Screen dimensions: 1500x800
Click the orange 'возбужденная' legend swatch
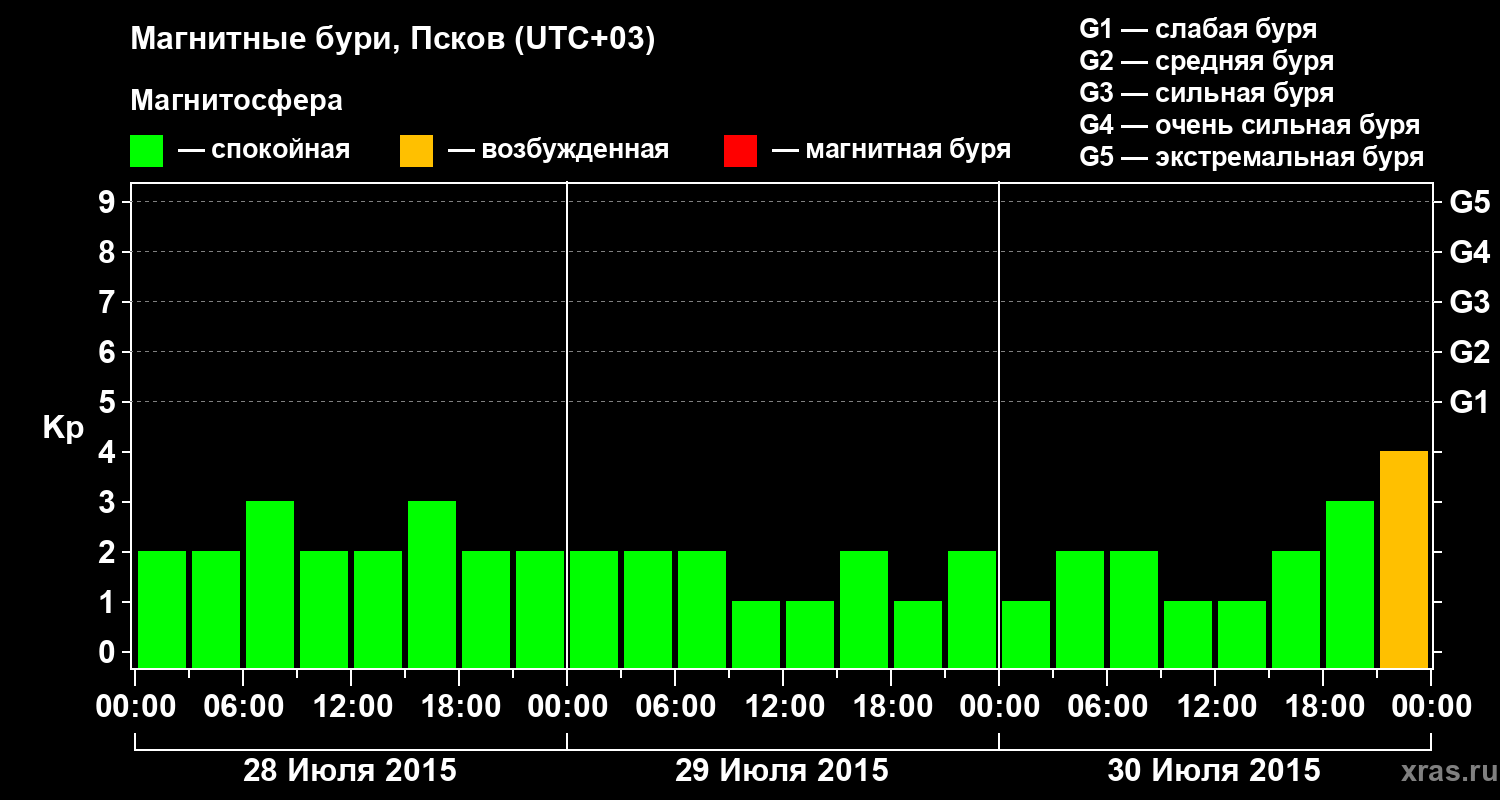pyautogui.click(x=416, y=151)
